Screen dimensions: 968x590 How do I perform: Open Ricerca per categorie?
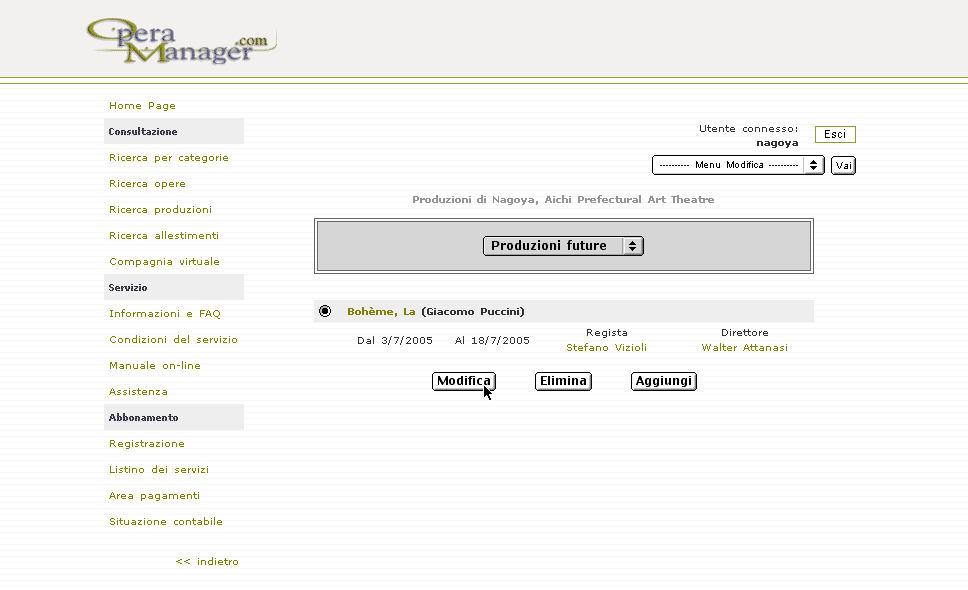169,158
